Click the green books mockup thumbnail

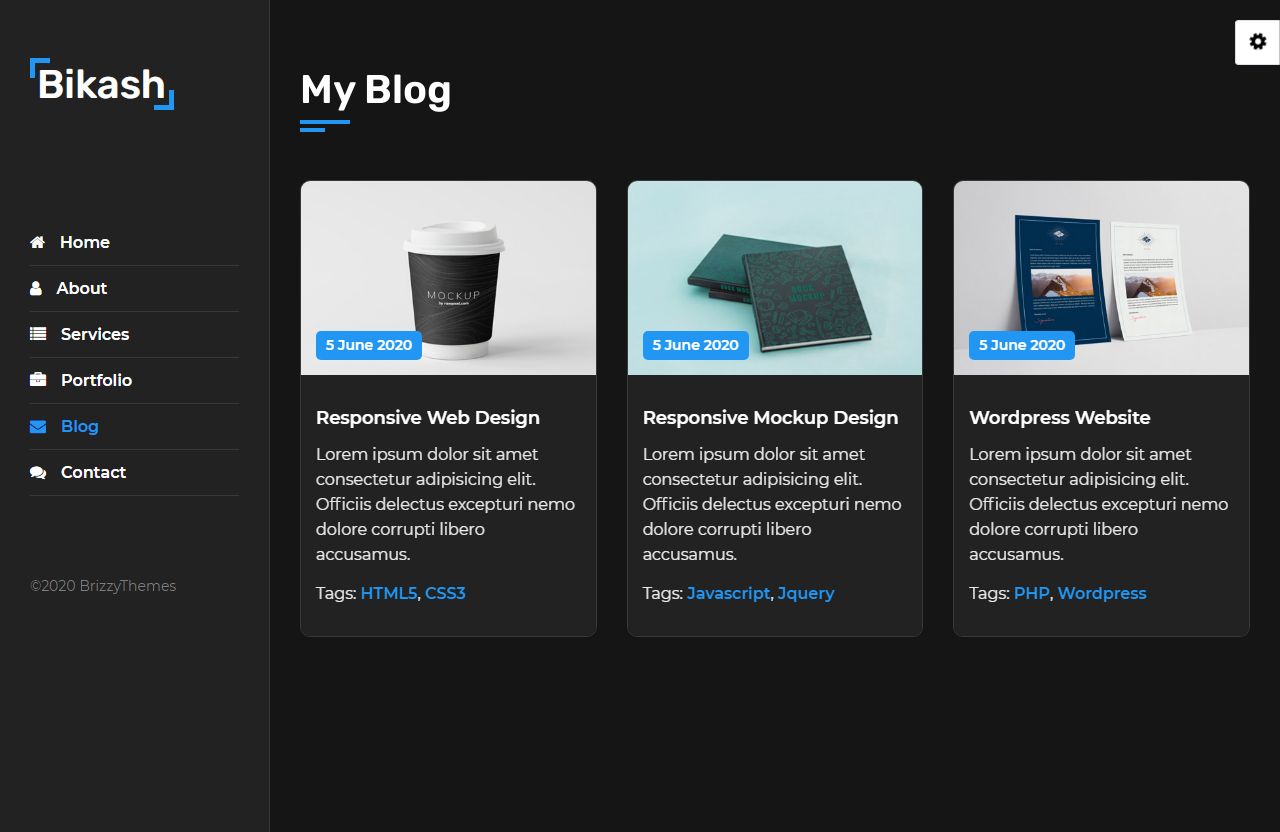pos(775,278)
